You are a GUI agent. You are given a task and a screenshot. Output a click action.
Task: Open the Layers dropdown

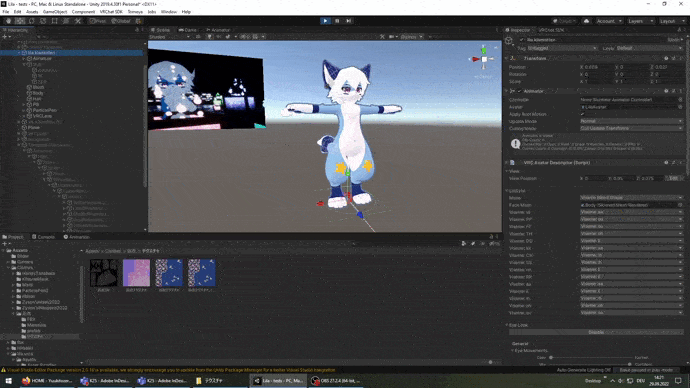(x=640, y=21)
